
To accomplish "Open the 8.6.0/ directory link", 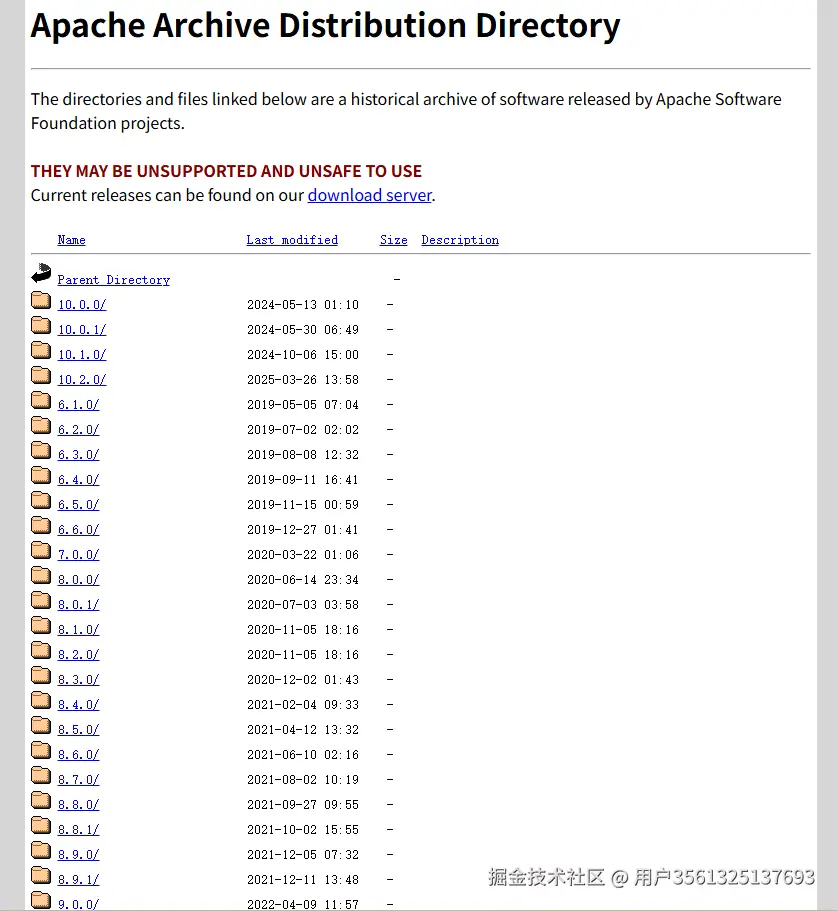I will click(78, 754).
